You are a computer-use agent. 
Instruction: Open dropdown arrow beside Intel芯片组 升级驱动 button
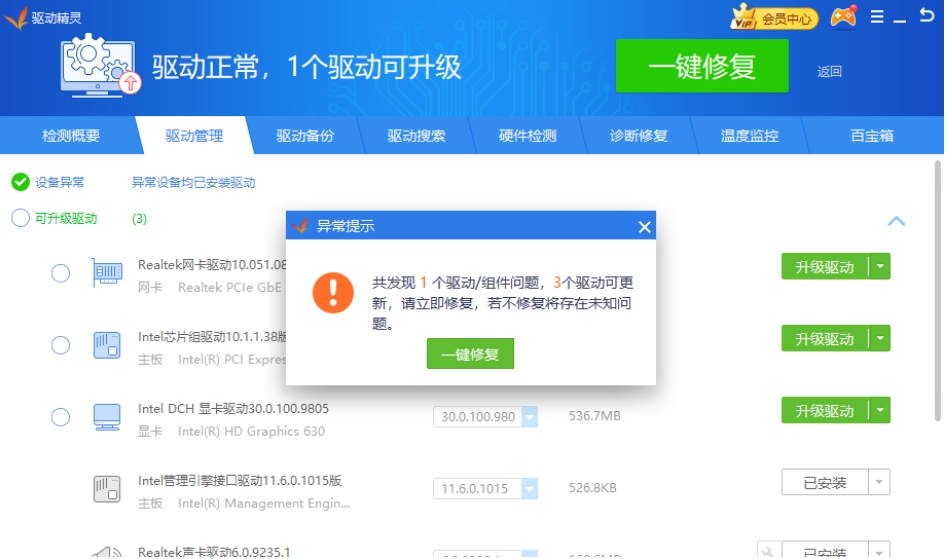tap(880, 338)
